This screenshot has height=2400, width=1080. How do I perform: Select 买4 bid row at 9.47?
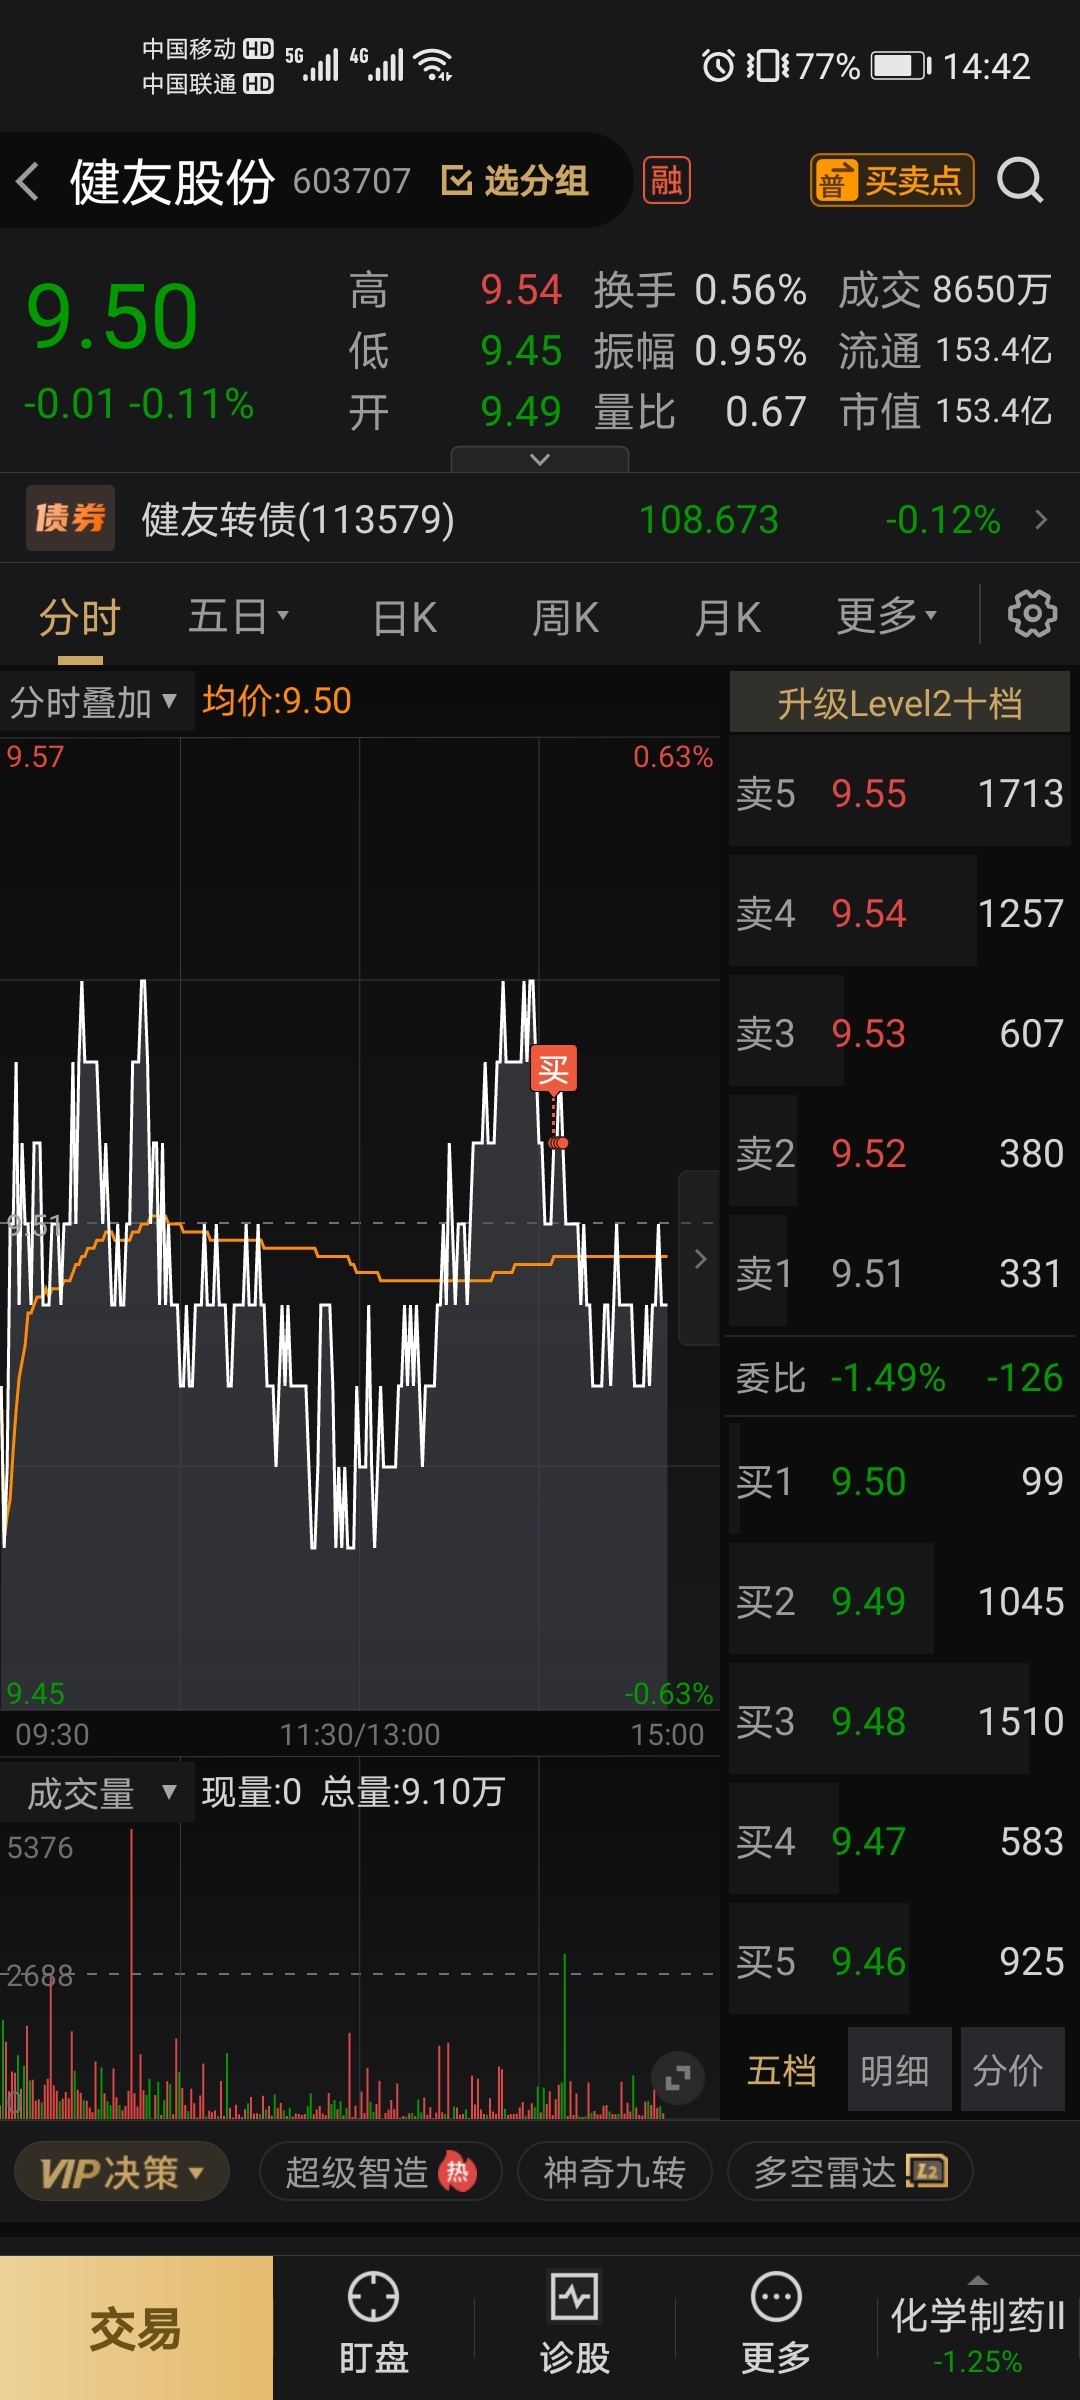click(899, 1841)
